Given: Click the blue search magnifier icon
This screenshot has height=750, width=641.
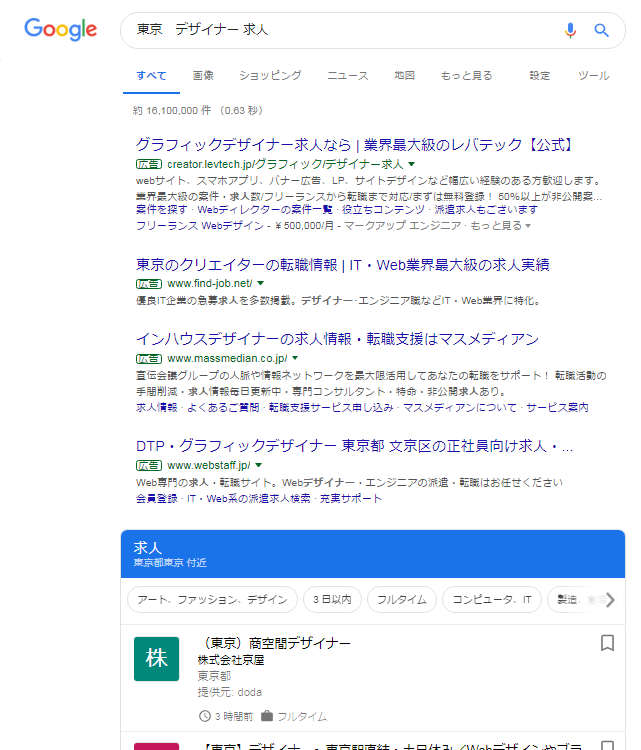Looking at the screenshot, I should tap(601, 30).
